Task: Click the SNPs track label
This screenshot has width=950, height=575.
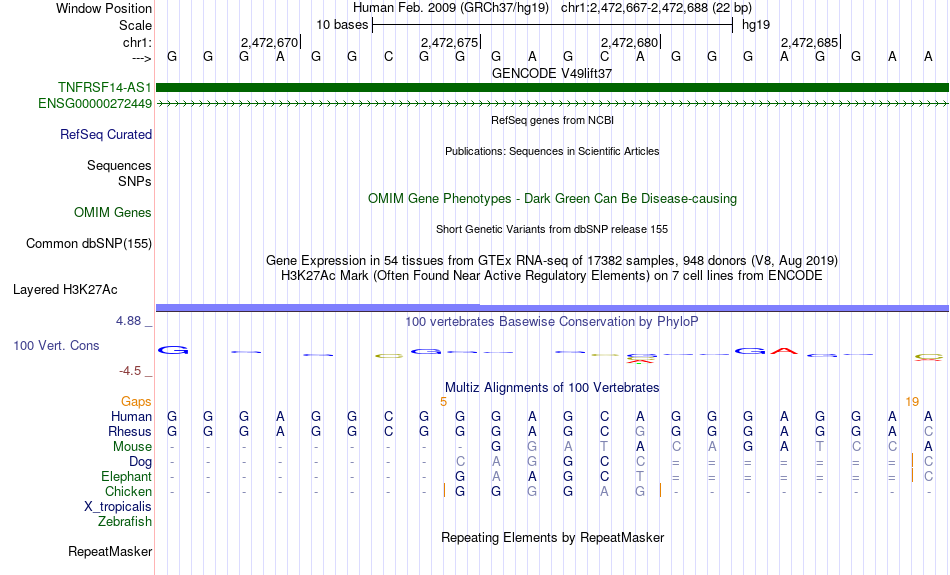Action: coord(135,181)
